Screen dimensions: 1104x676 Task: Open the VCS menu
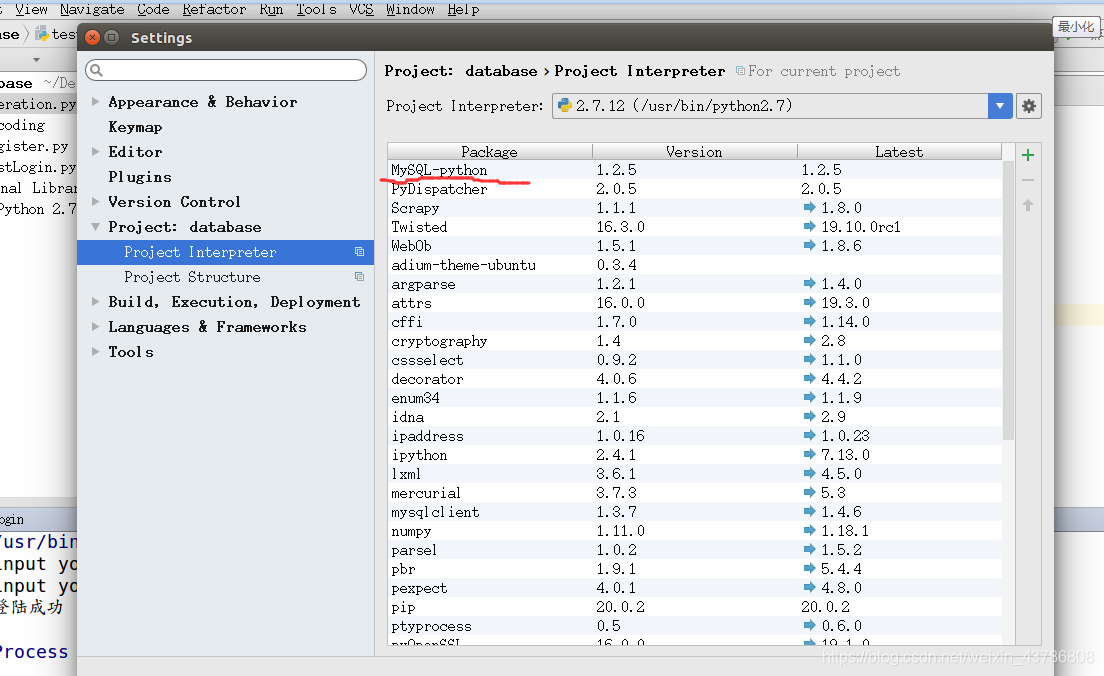362,9
